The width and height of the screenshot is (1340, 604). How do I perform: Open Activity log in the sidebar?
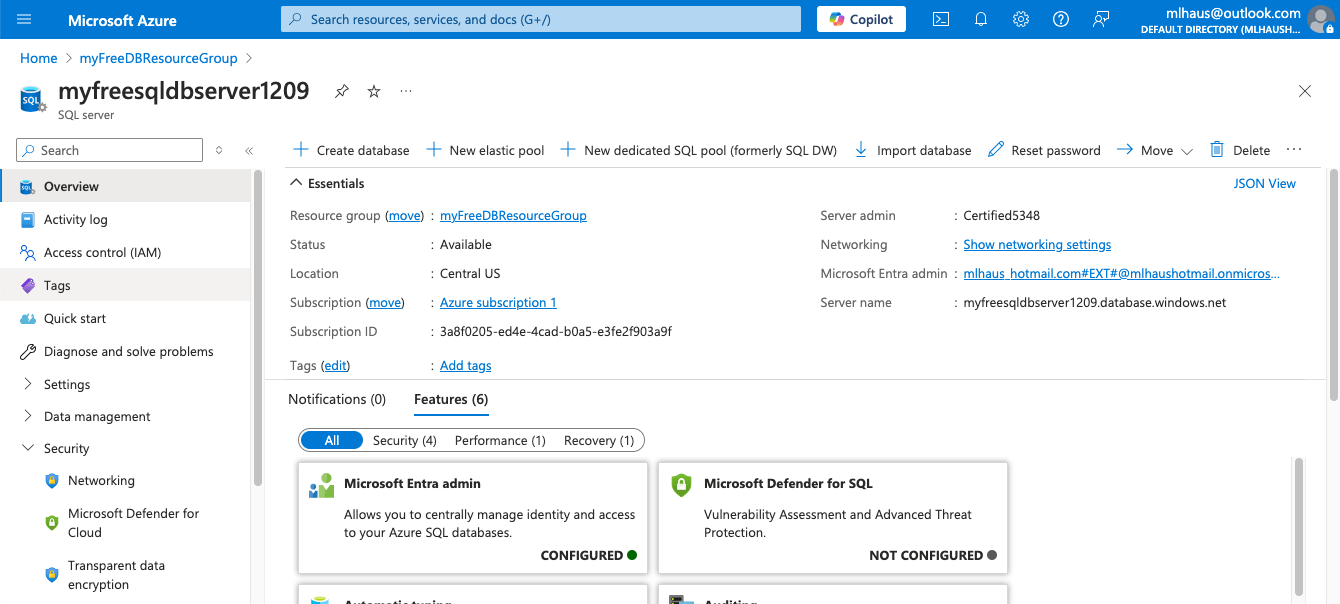tap(125, 219)
